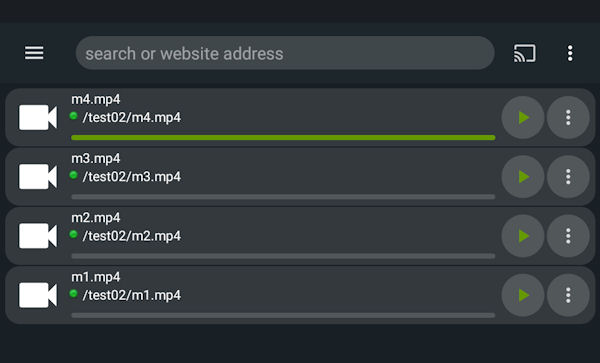Play the m2.mp4 video

click(523, 236)
